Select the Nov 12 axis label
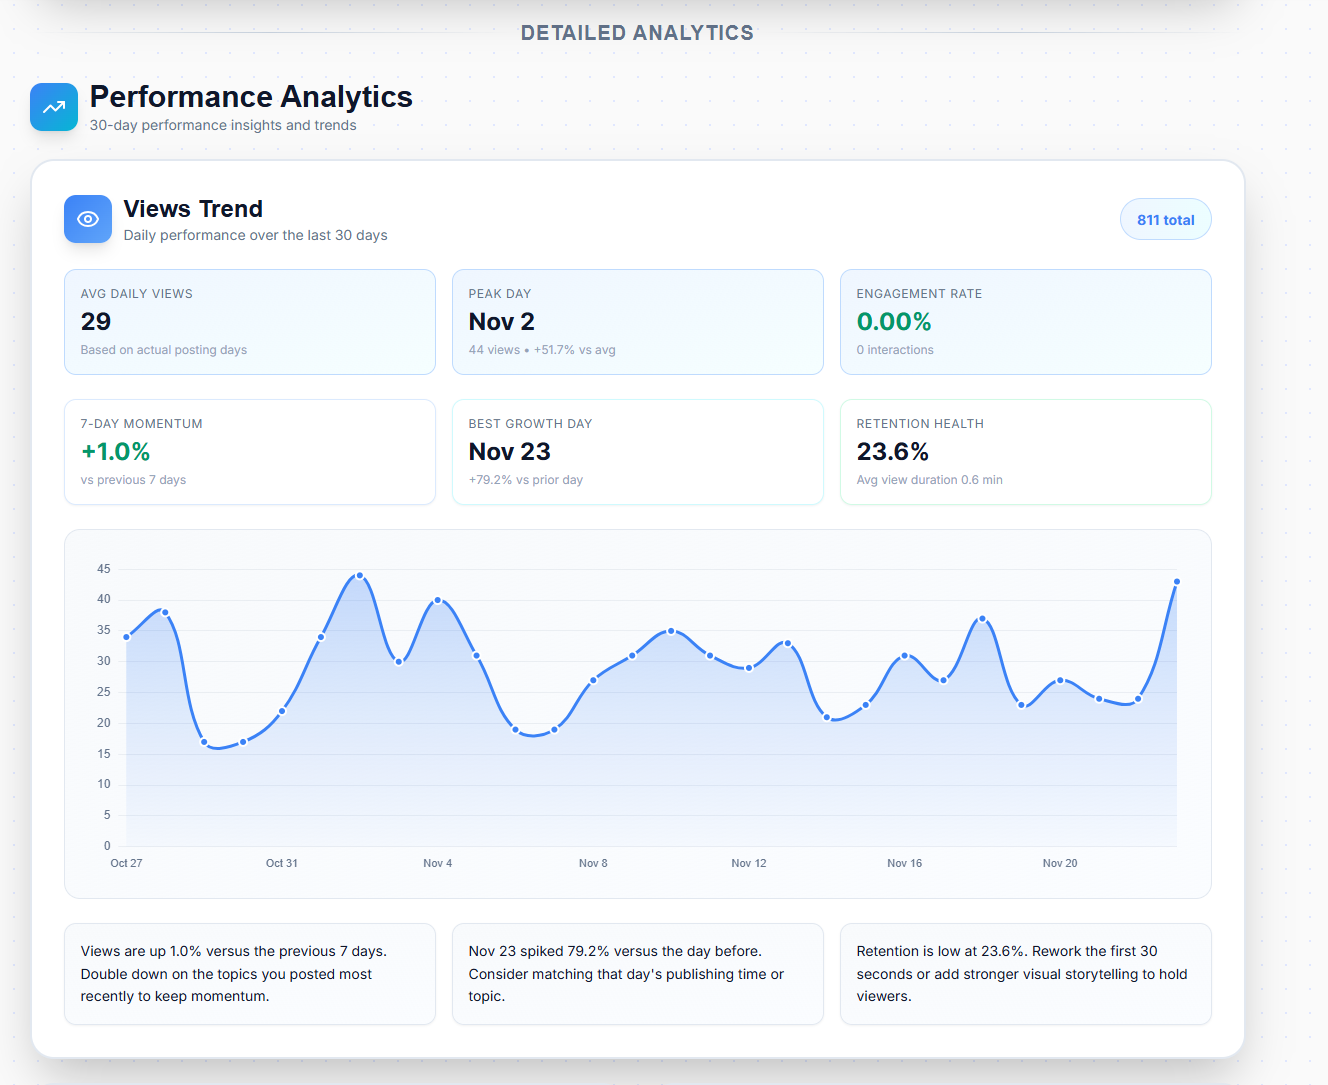Viewport: 1328px width, 1085px height. point(749,862)
